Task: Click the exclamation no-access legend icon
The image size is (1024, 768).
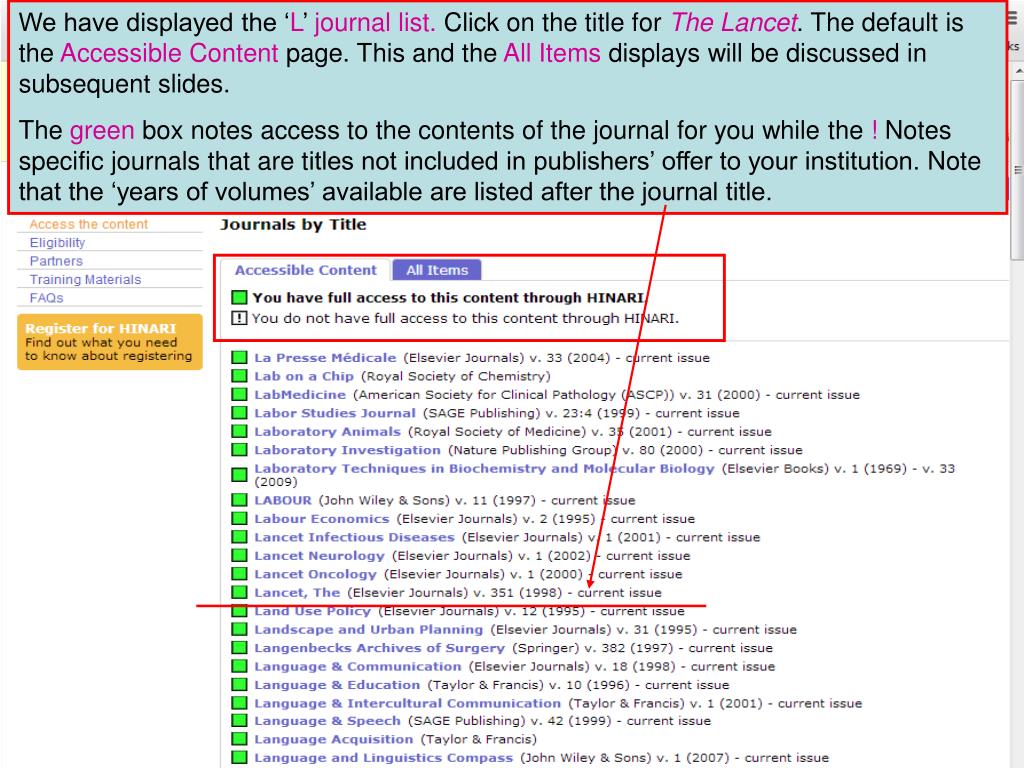Action: coord(239,318)
